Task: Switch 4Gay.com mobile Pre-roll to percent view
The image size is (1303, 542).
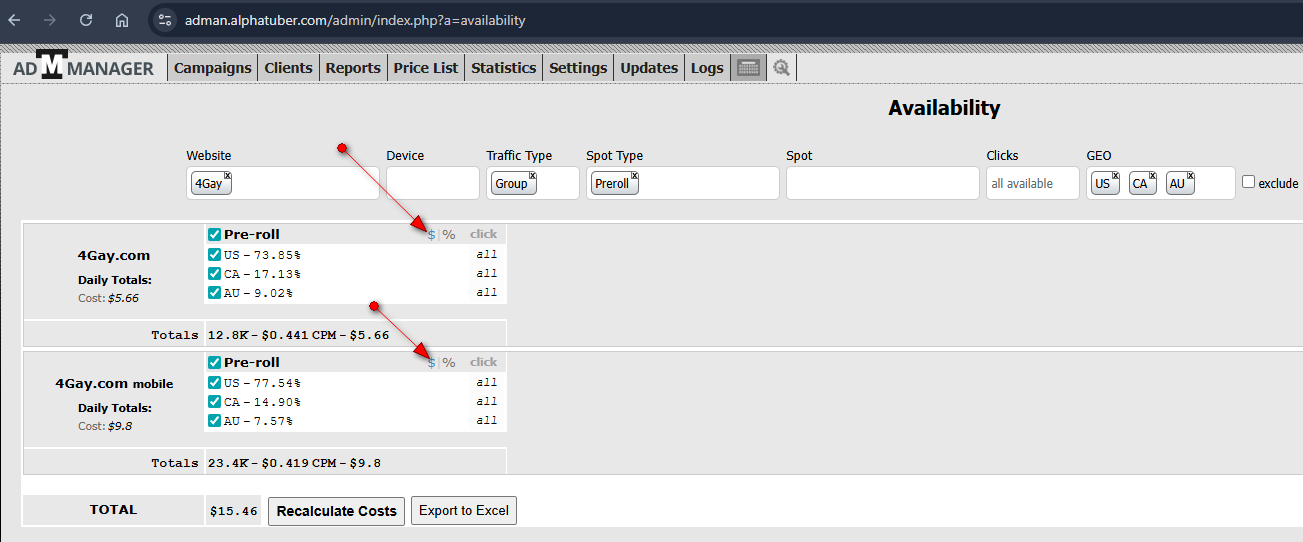Action: [449, 363]
